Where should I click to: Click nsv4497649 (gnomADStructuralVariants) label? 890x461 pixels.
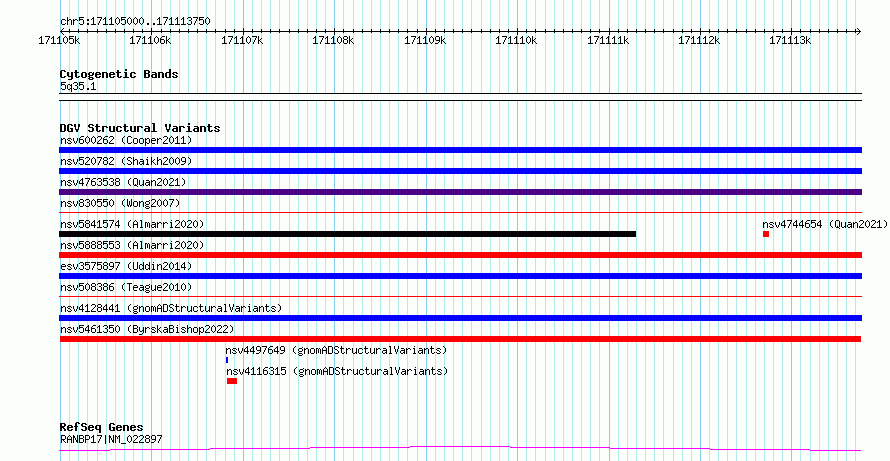coord(336,350)
